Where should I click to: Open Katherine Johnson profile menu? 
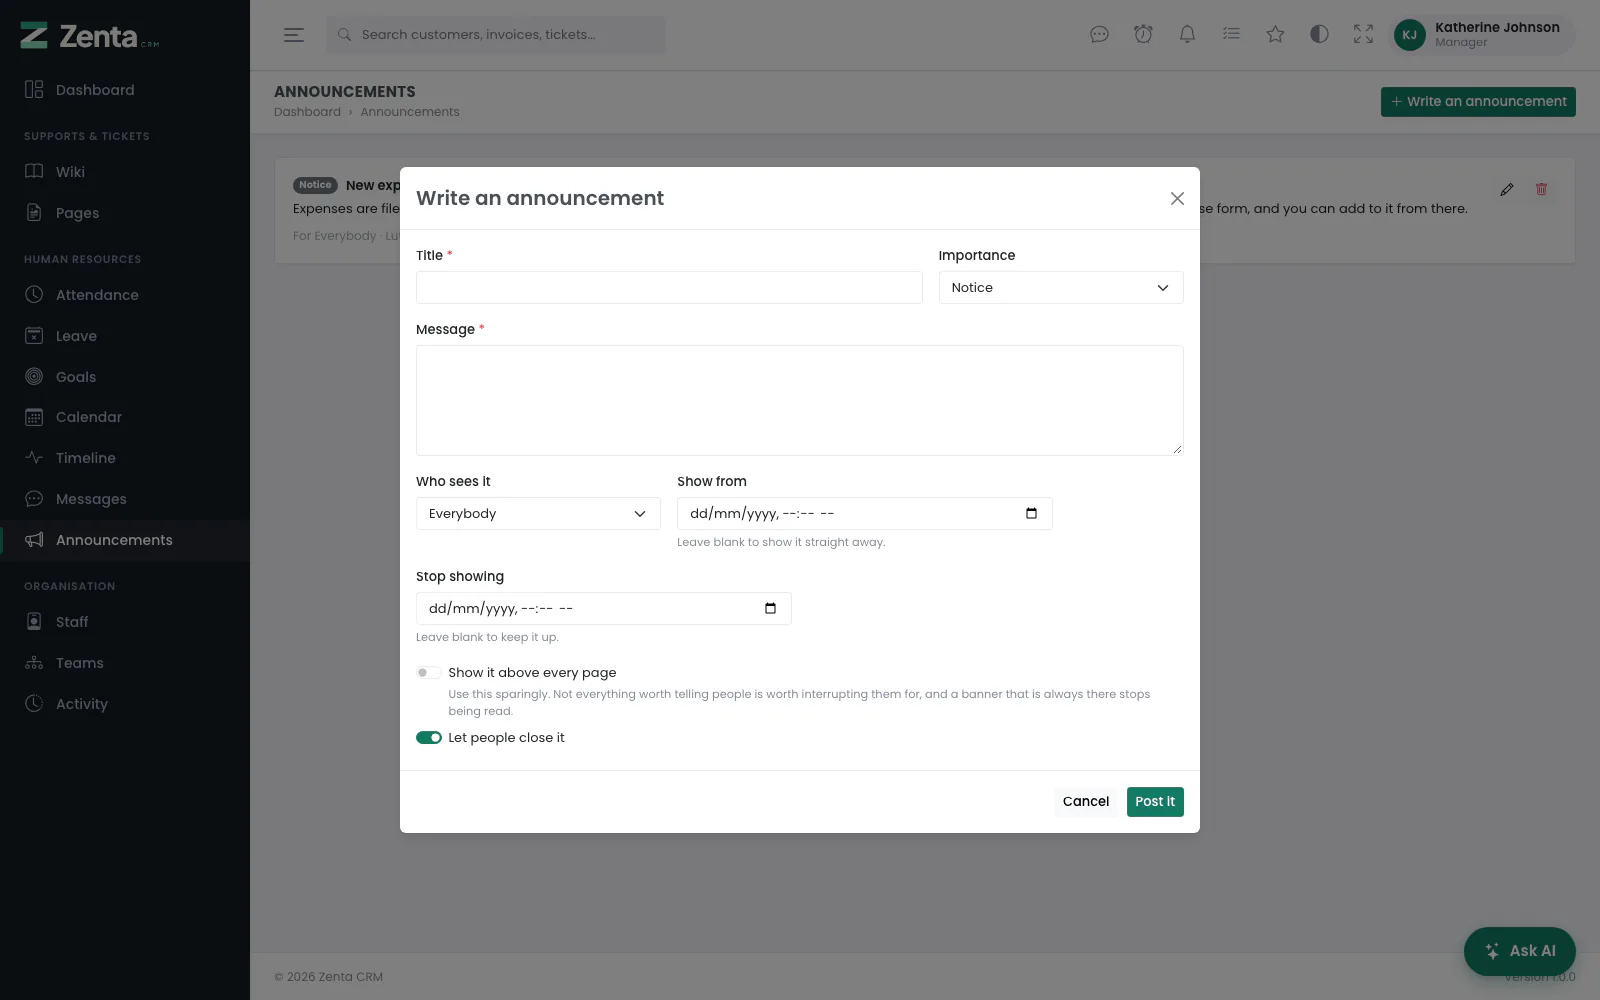[1484, 35]
